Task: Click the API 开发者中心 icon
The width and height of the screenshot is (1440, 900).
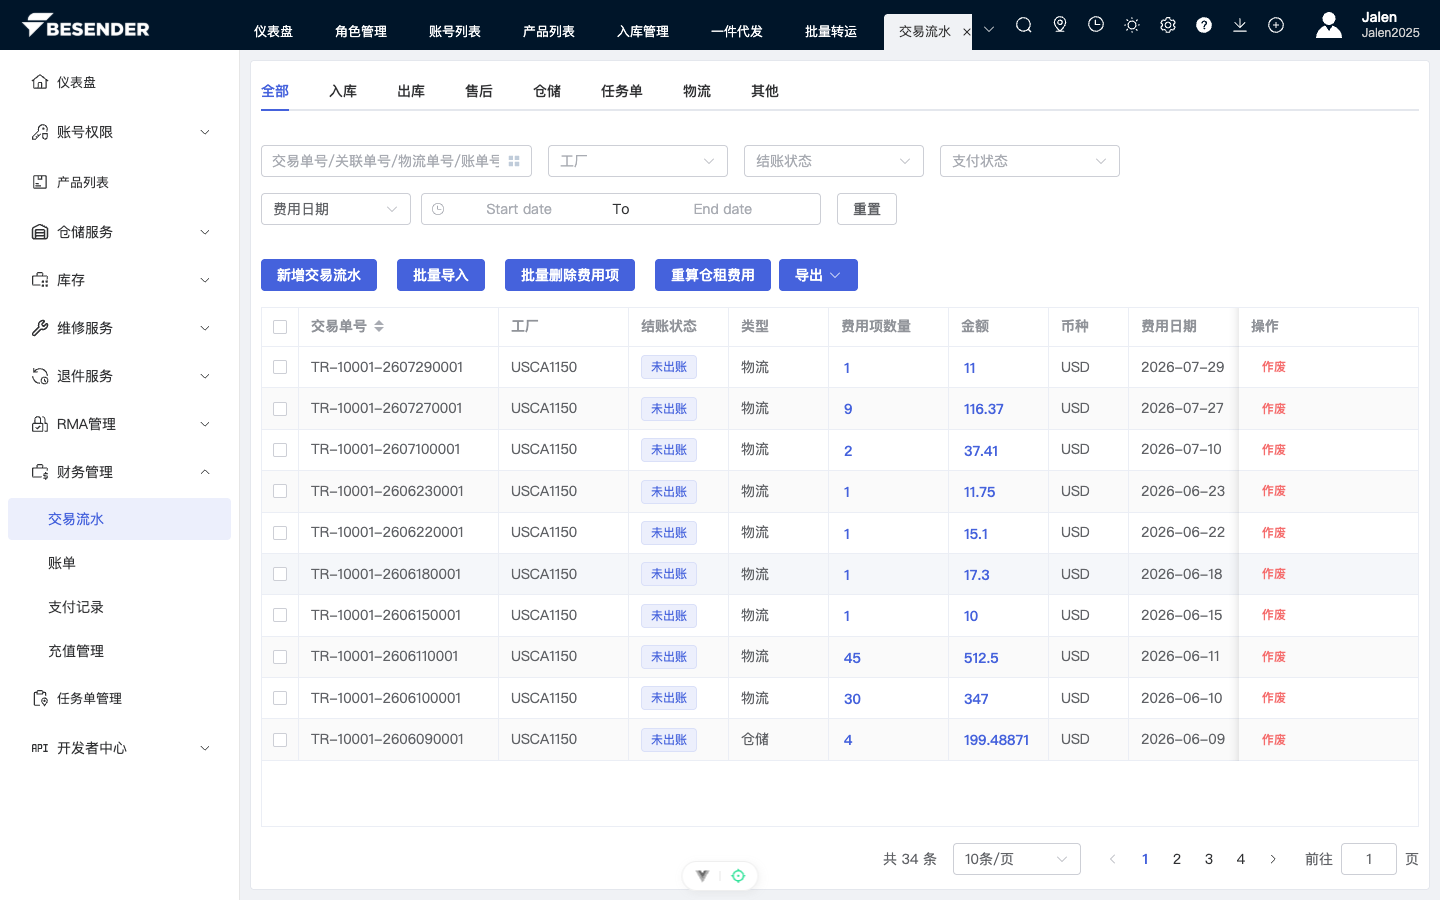Action: coord(40,748)
